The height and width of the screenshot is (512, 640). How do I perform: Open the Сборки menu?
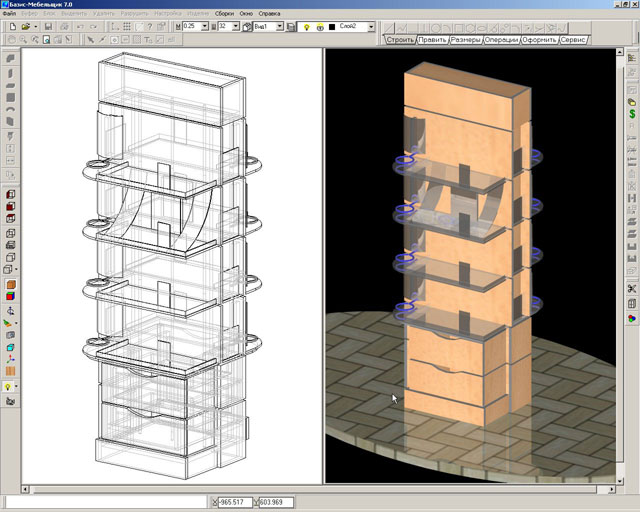224,13
